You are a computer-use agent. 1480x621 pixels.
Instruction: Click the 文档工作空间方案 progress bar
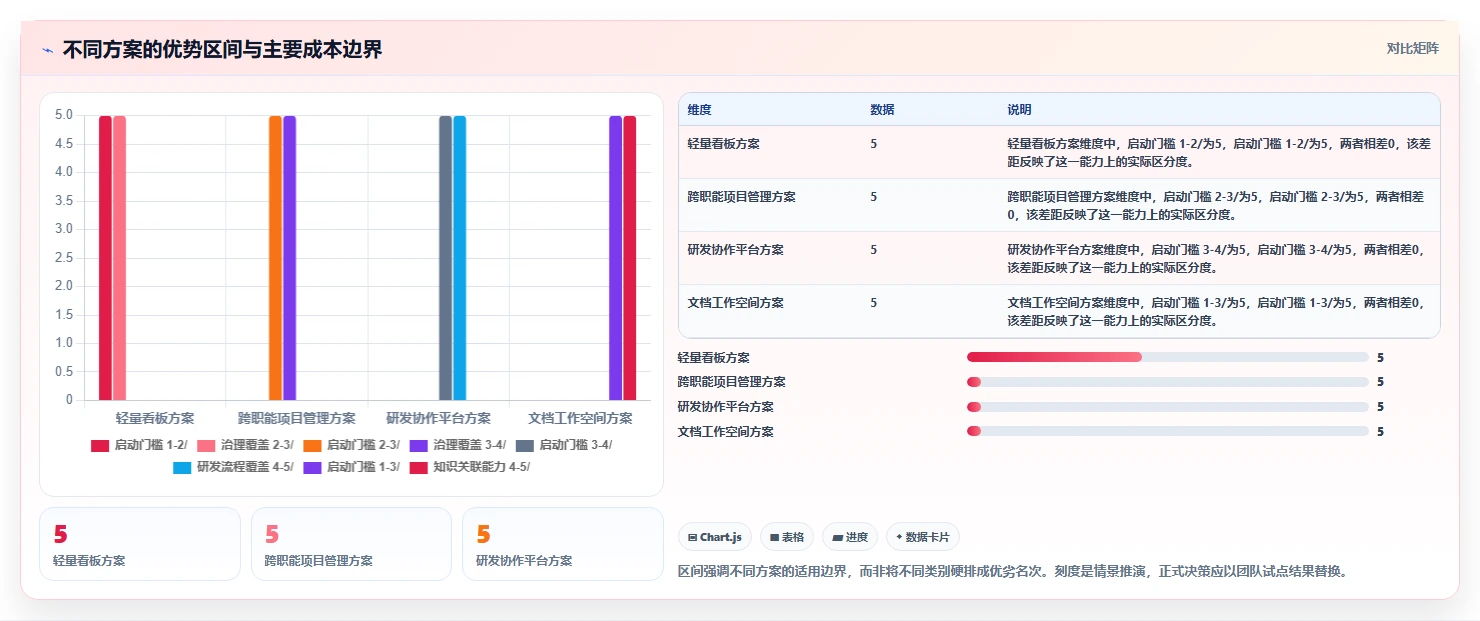[x=1168, y=432]
